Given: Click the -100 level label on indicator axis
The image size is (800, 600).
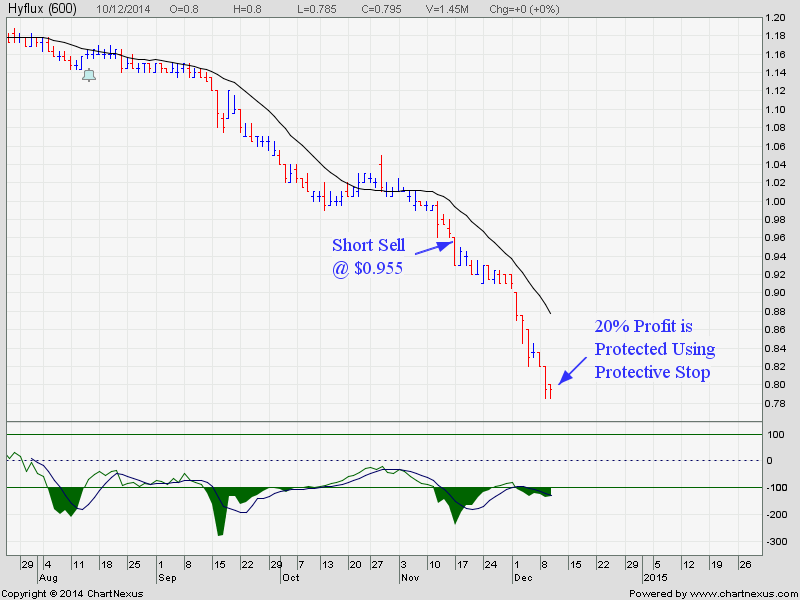Looking at the screenshot, I should pyautogui.click(x=776, y=487).
